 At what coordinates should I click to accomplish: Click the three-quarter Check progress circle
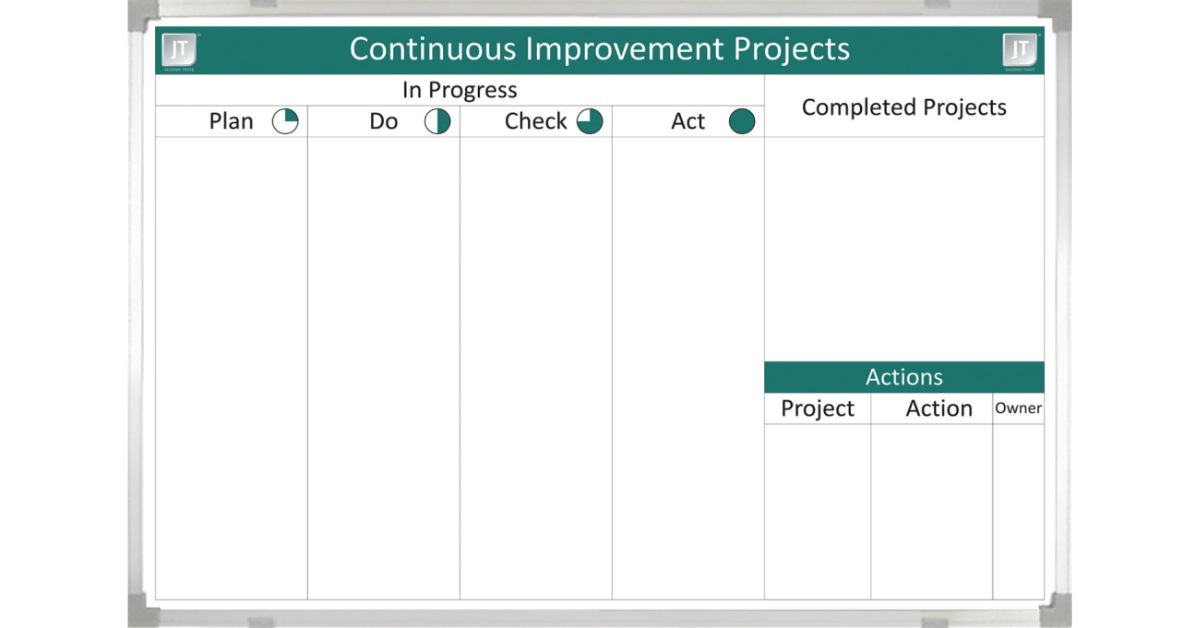[590, 122]
